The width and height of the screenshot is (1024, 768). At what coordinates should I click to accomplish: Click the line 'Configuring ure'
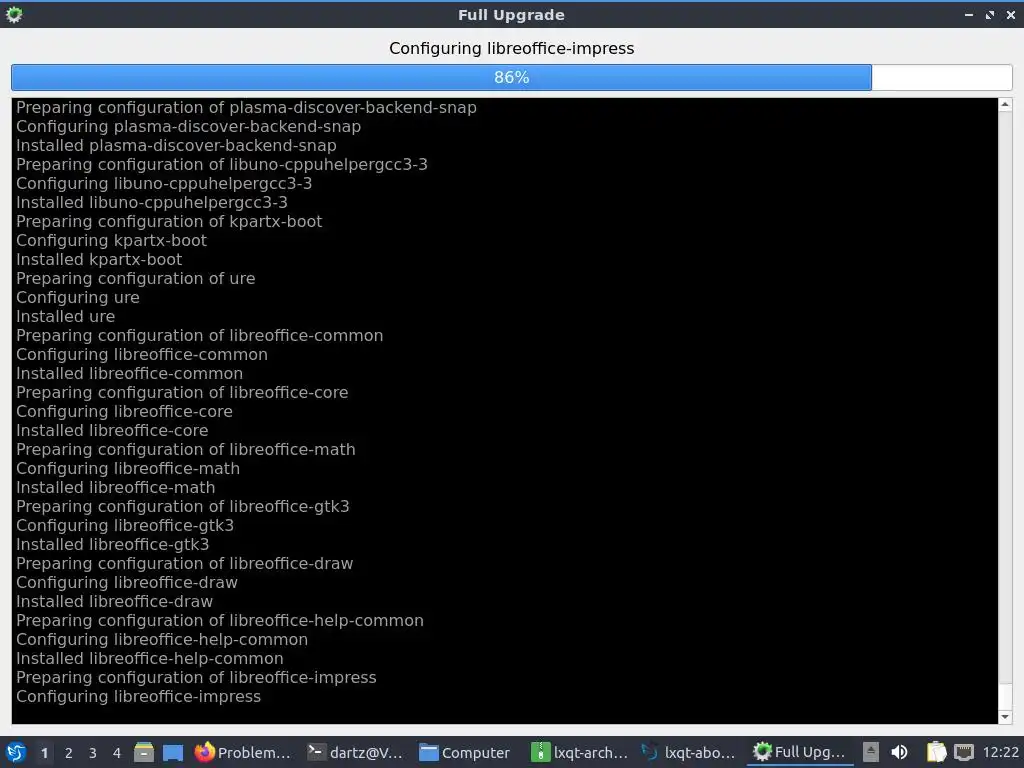tap(78, 297)
